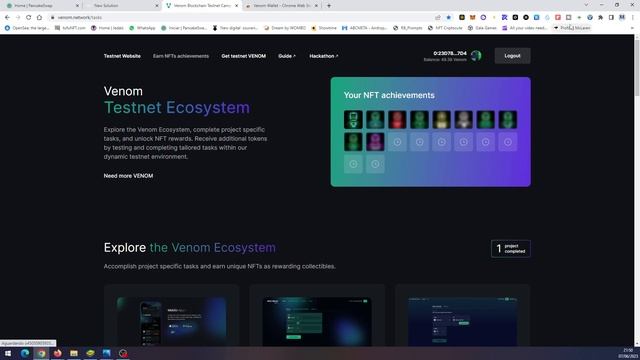Open the browser home page icon

(x=39, y=18)
